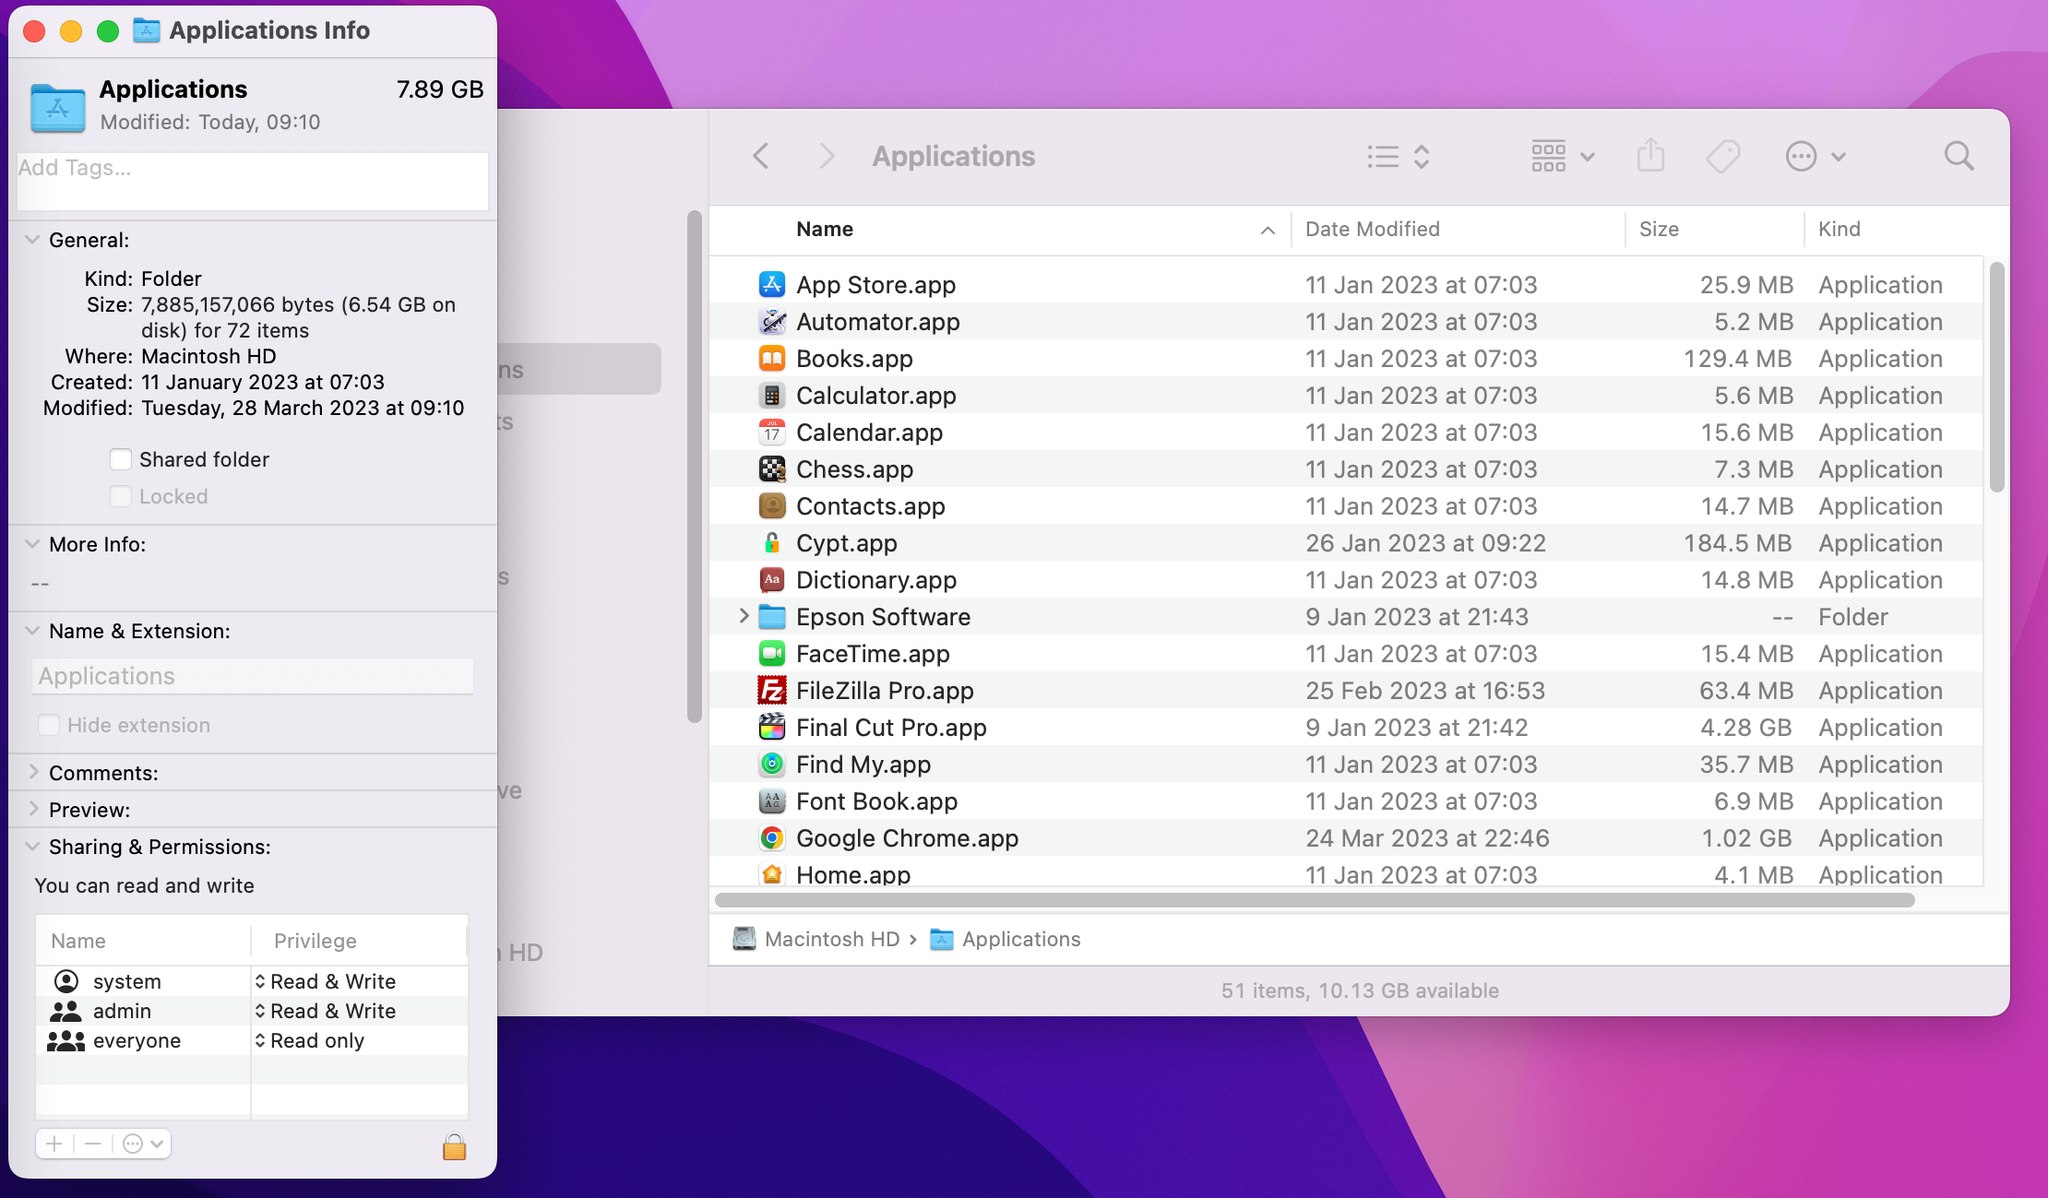This screenshot has width=2048, height=1198.
Task: Select the Cypt.app padlock icon
Action: click(x=772, y=543)
